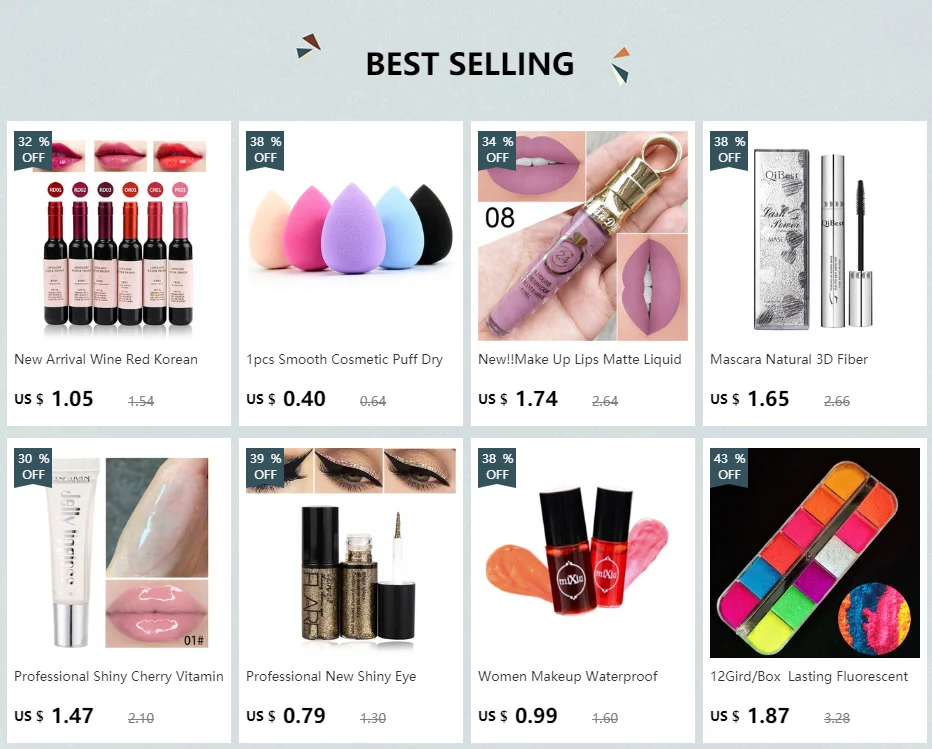Image resolution: width=932 pixels, height=749 pixels.
Task: Open the silver QiBest mascara image
Action: 815,235
